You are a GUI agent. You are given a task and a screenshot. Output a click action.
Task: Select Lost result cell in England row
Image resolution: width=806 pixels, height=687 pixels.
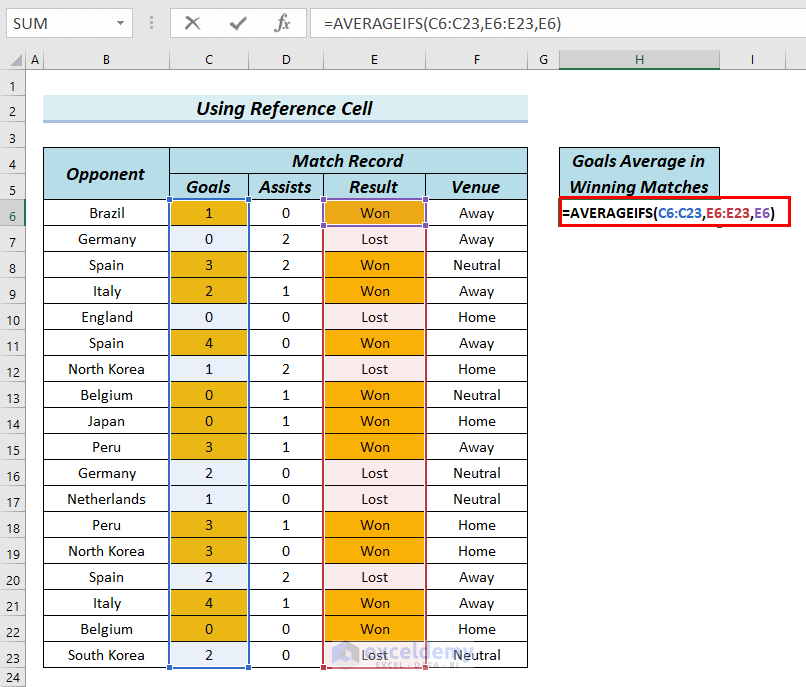coord(374,317)
